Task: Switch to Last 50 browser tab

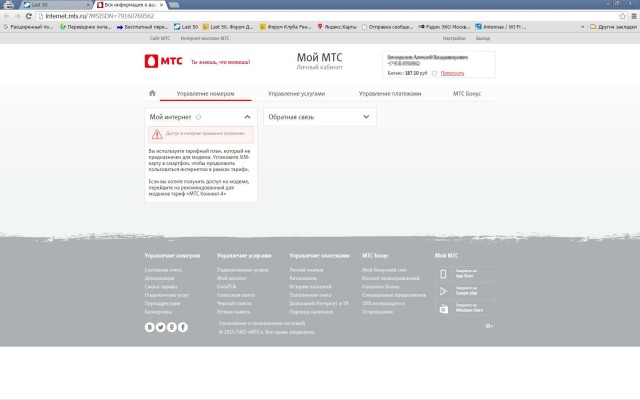Action: coord(55,5)
